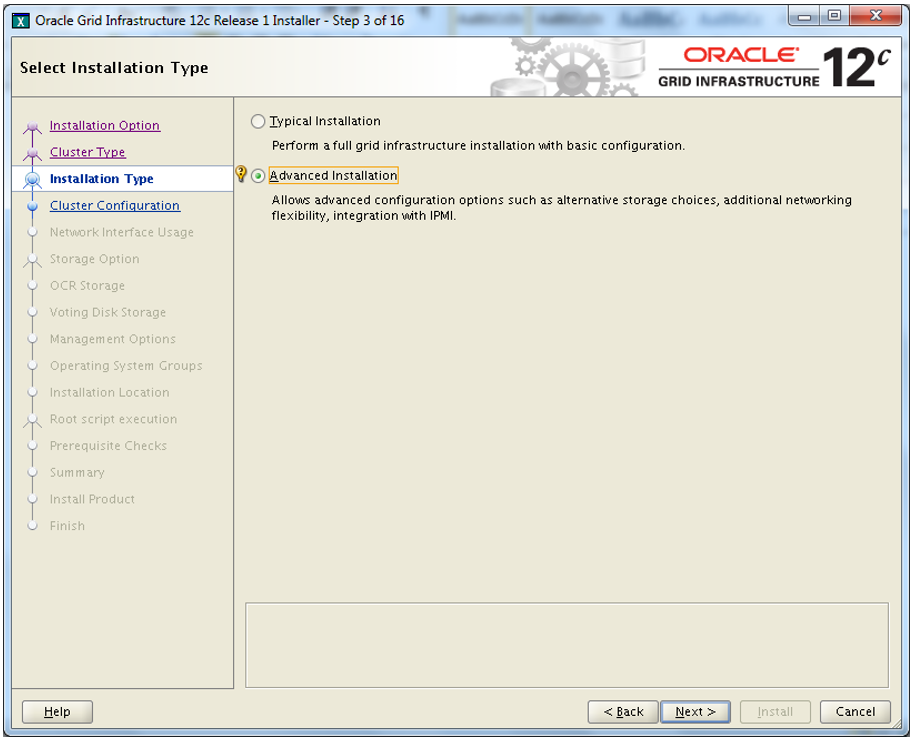Click the disabled Install button
912x740 pixels.
click(775, 711)
